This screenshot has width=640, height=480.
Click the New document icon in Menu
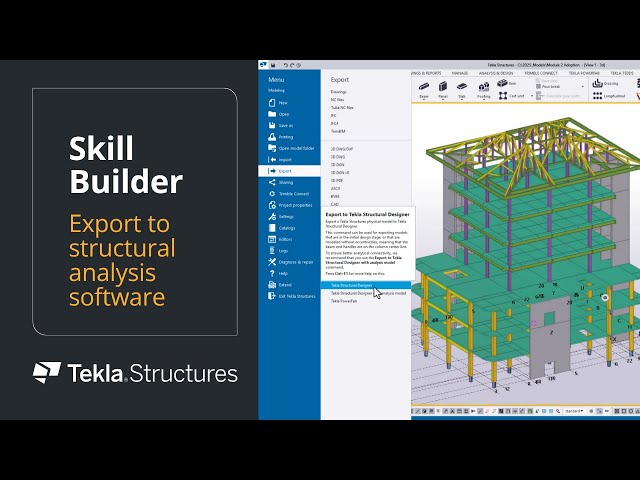[272, 103]
